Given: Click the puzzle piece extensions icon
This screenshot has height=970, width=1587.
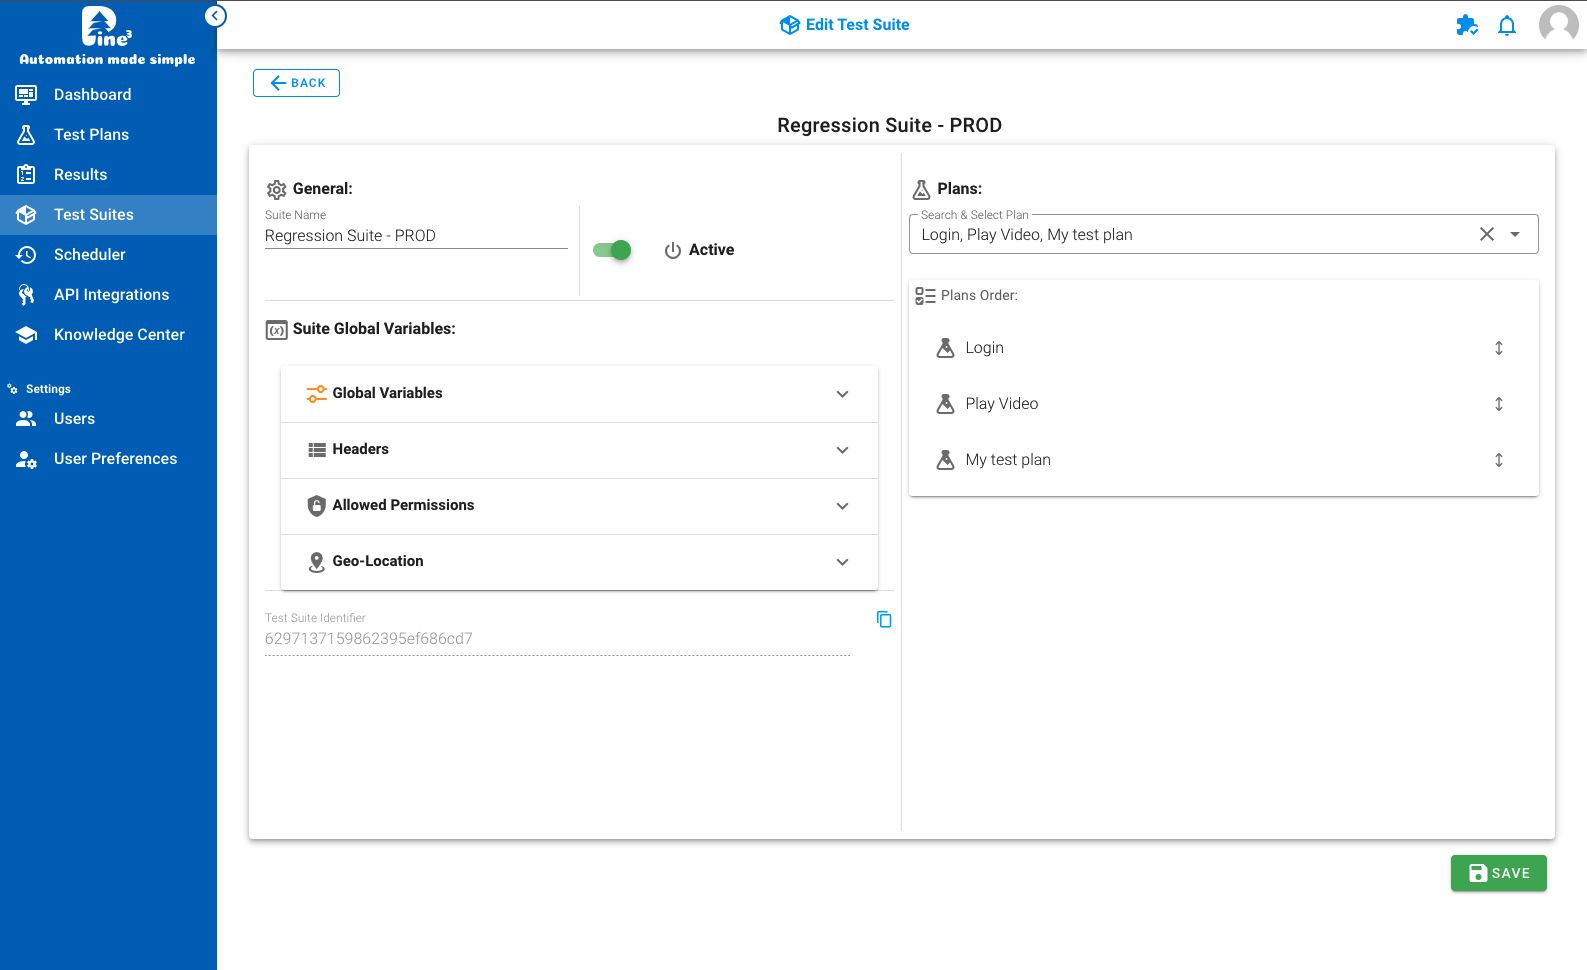Looking at the screenshot, I should tap(1466, 26).
